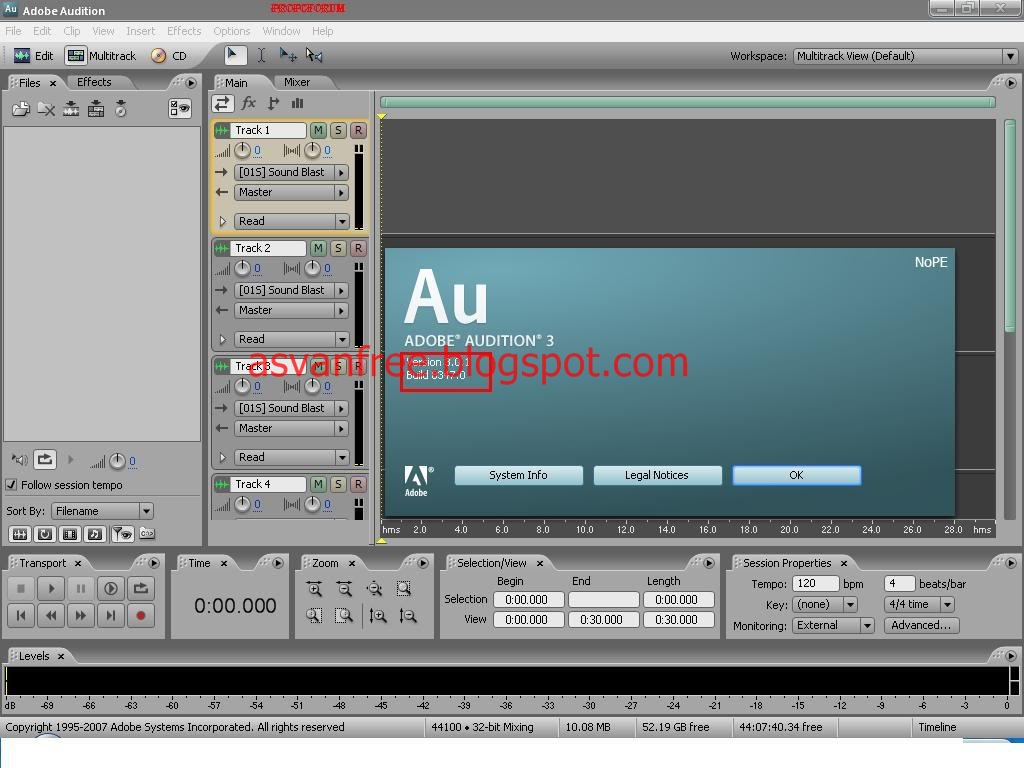Click the Show Inputs/Outputs icon
The height and width of the screenshot is (768, 1024).
[x=222, y=104]
